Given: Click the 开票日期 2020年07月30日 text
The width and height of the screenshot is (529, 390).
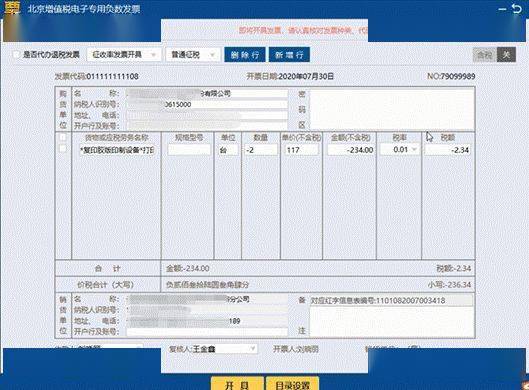Looking at the screenshot, I should tap(290, 76).
